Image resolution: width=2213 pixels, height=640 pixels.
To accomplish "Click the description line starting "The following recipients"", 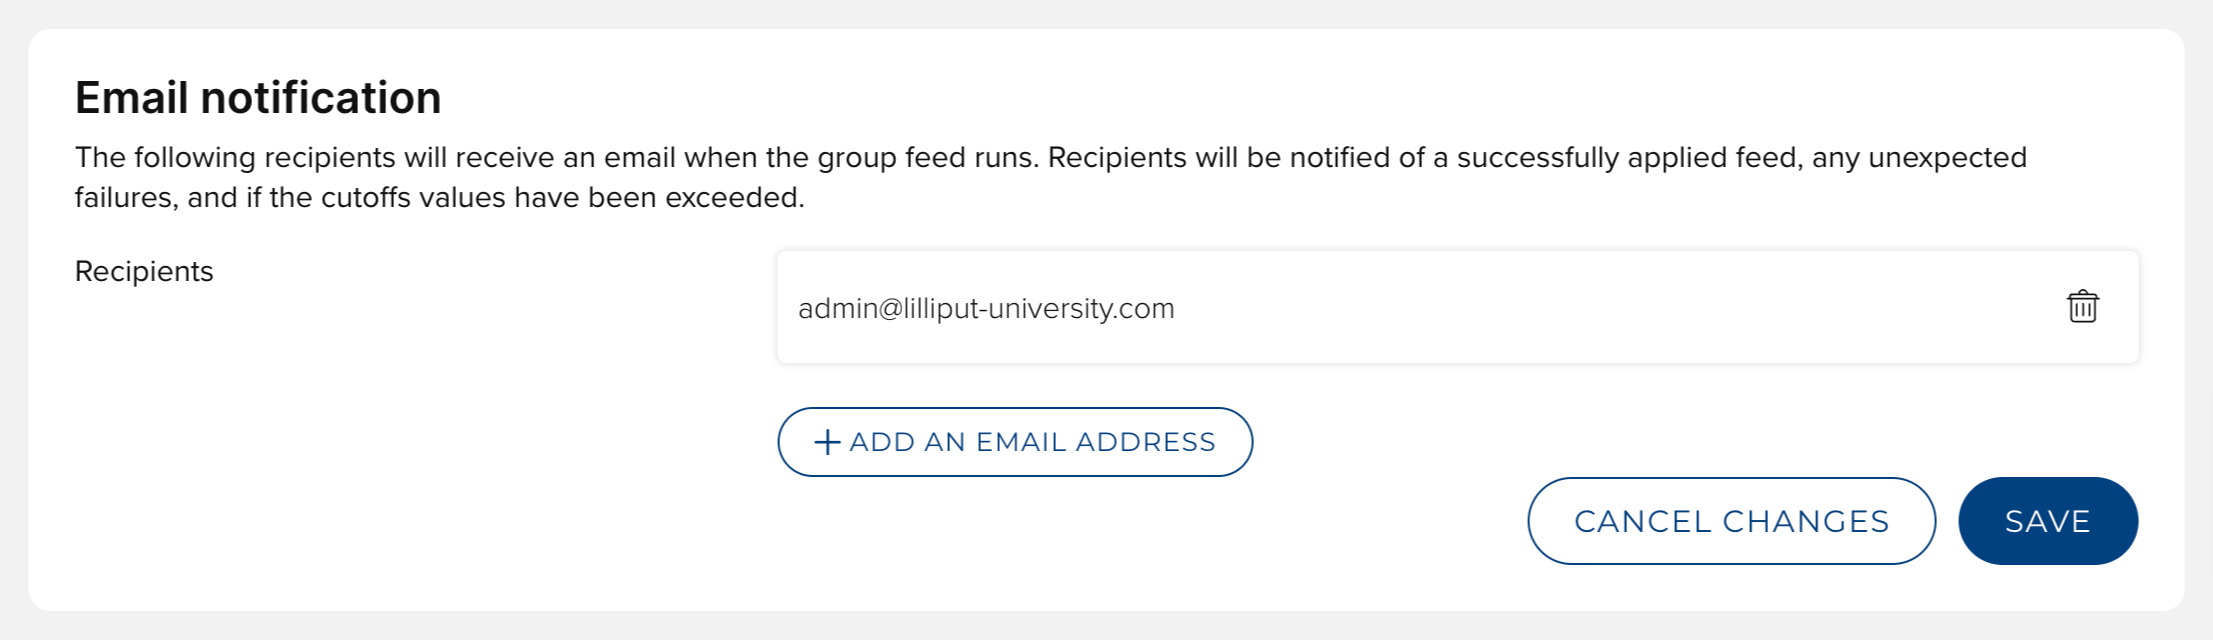I will tap(1050, 157).
